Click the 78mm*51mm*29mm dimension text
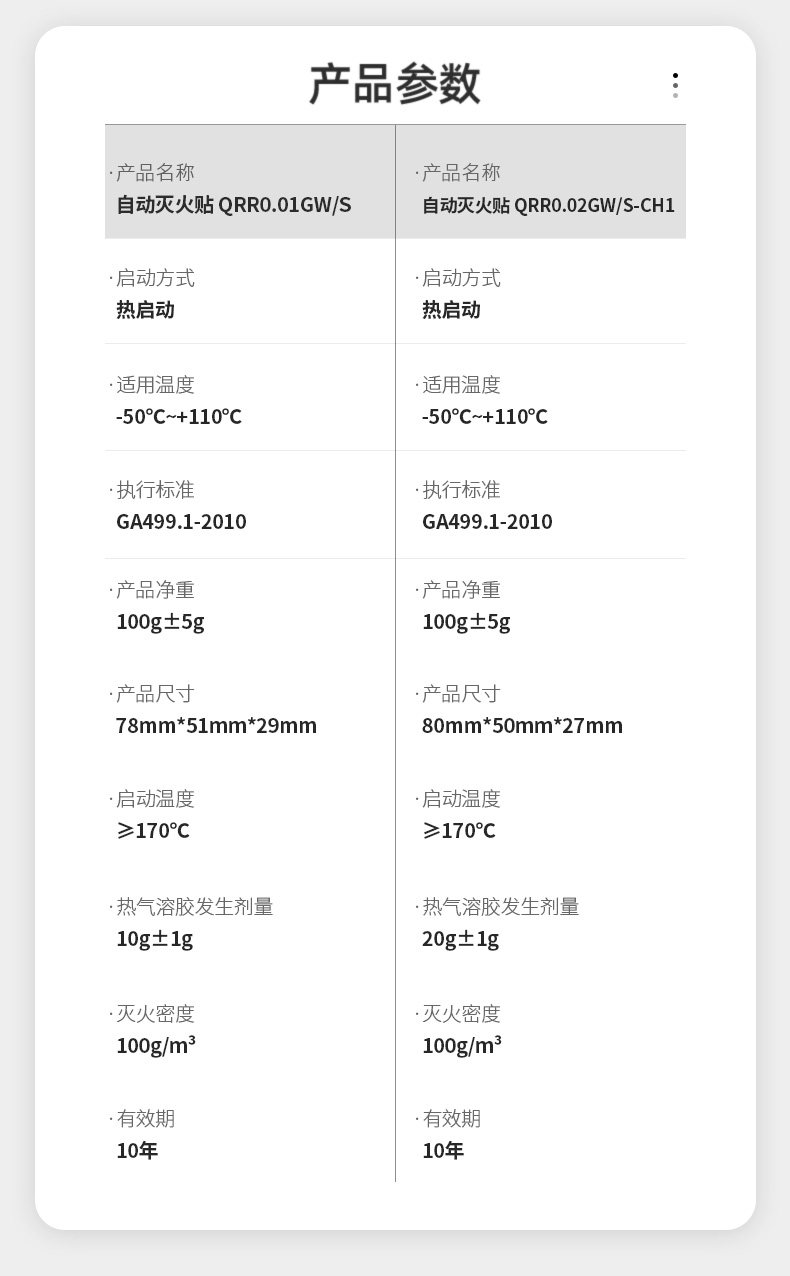This screenshot has height=1276, width=790. point(216,726)
